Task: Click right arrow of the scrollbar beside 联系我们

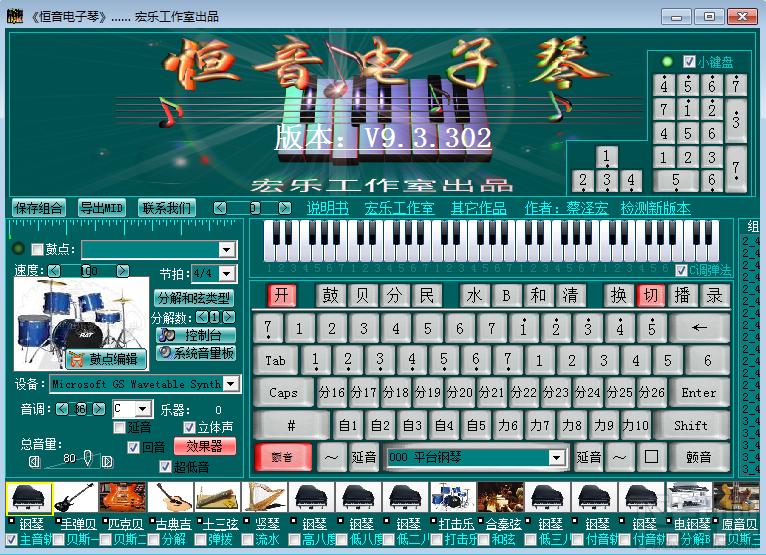Action: [284, 208]
